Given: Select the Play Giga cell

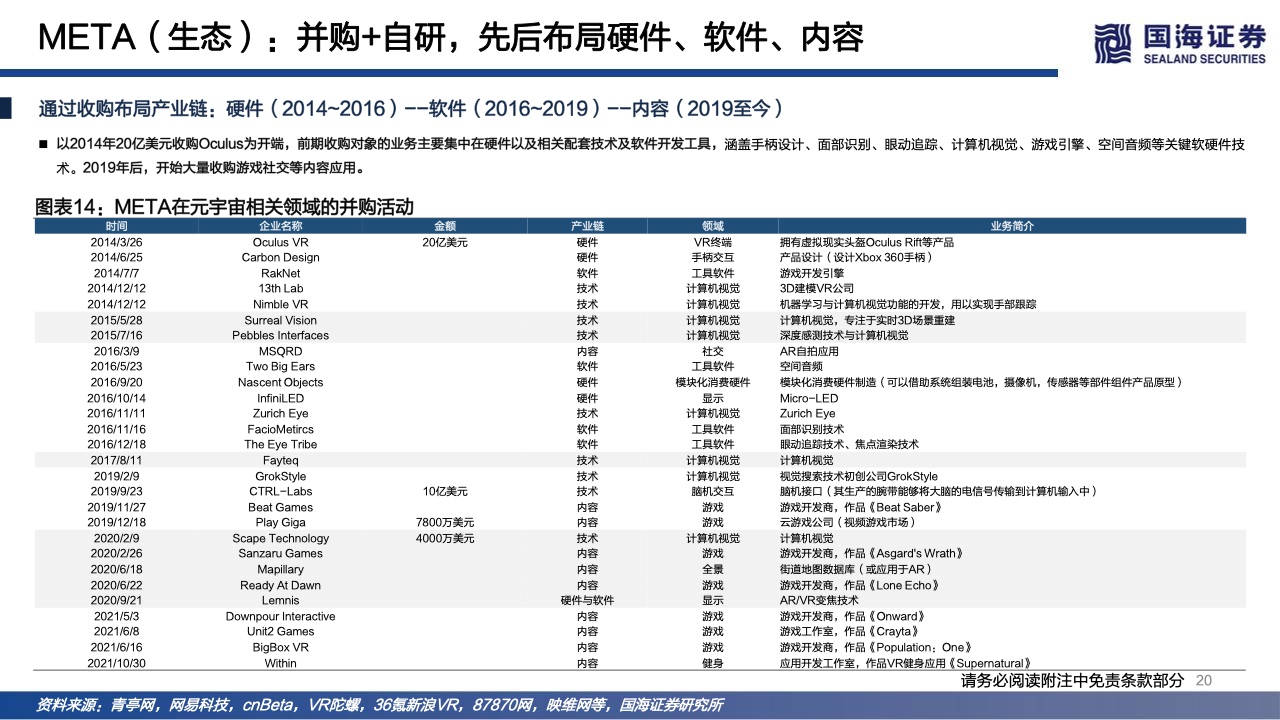Looking at the screenshot, I should (x=280, y=522).
